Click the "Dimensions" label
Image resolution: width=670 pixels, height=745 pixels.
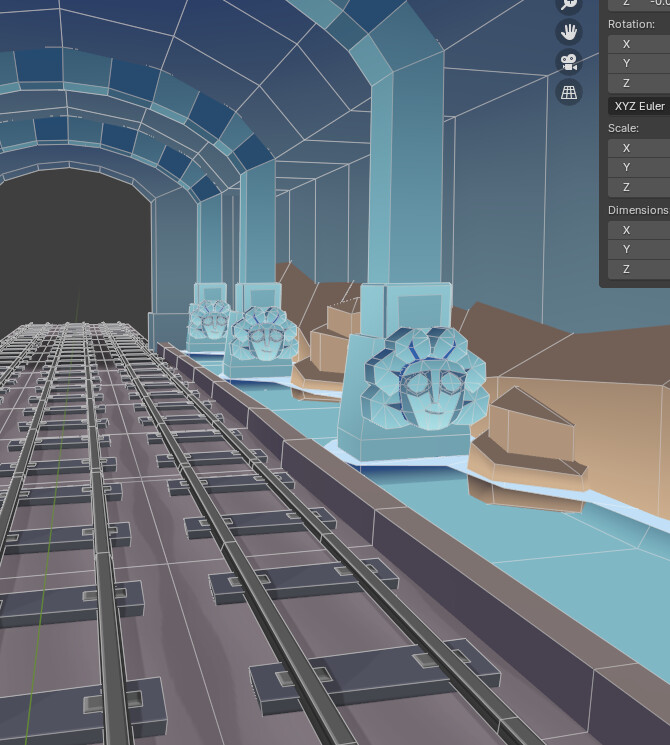[638, 210]
